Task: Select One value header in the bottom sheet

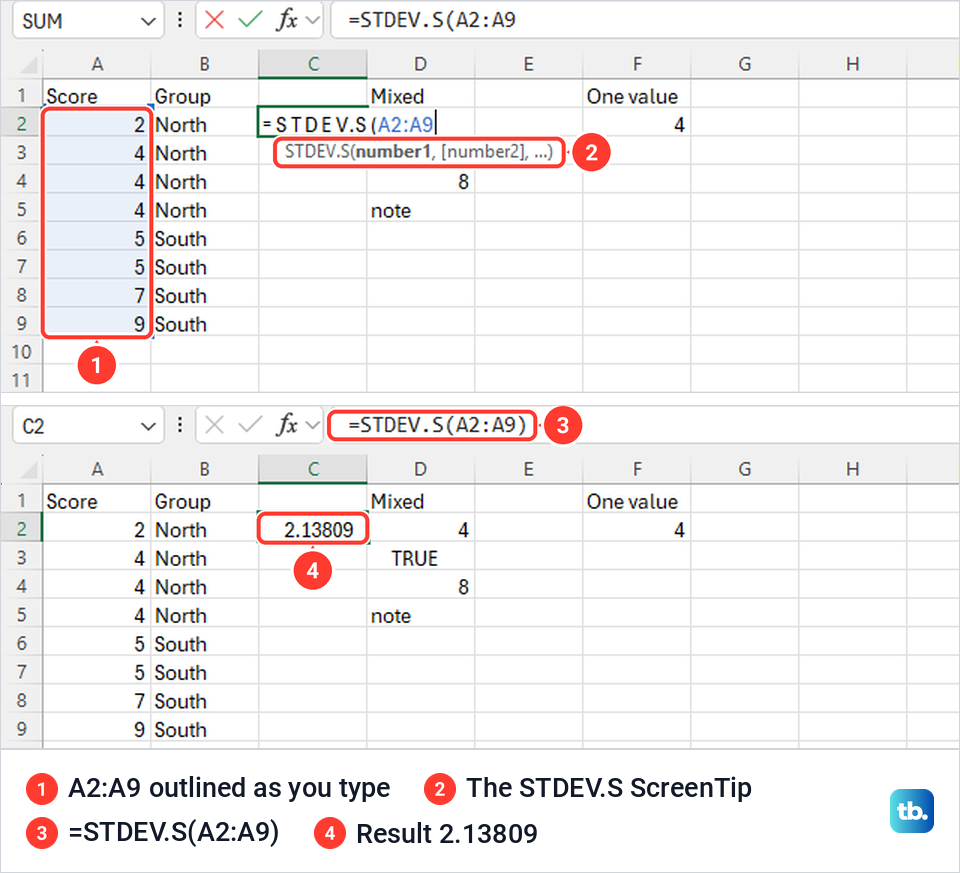Action: coord(637,501)
